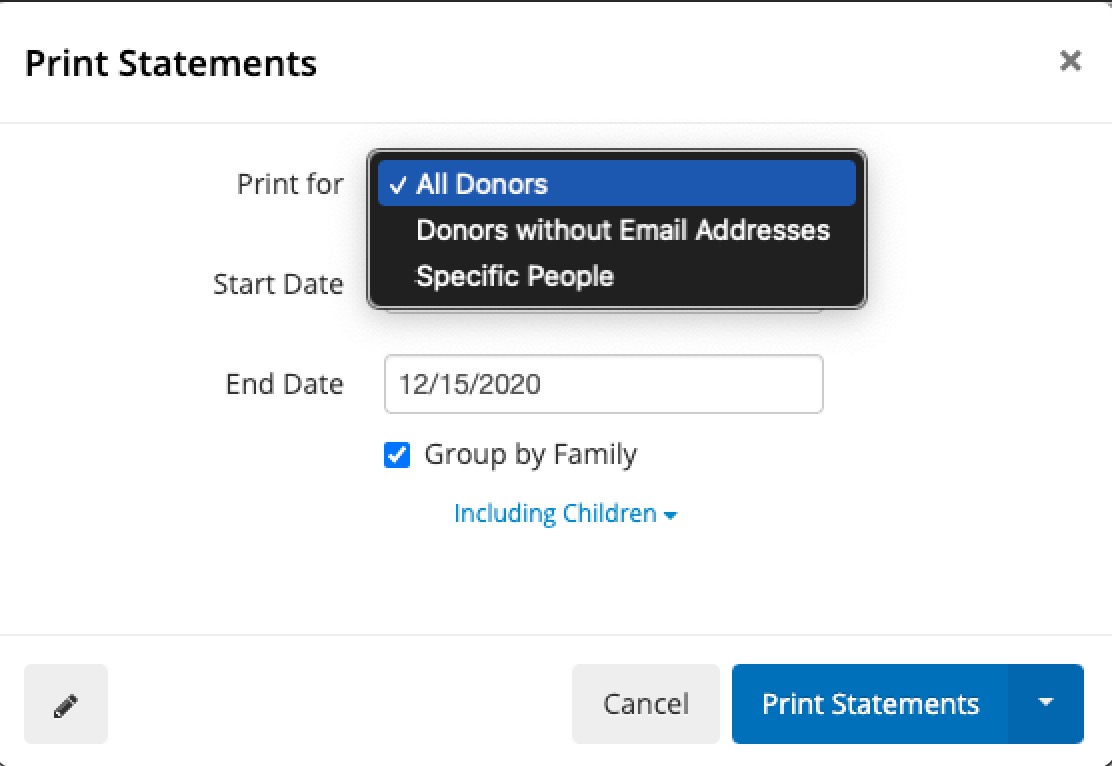
Task: Click the checkmark beside All Donors
Action: (x=398, y=184)
